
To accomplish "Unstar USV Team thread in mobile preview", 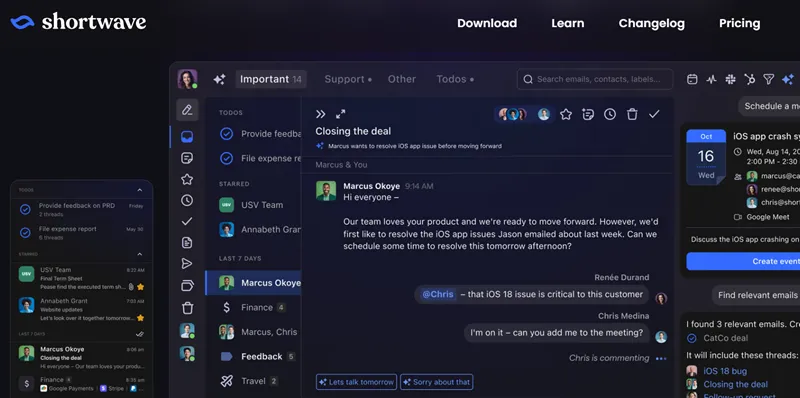I will 140,287.
